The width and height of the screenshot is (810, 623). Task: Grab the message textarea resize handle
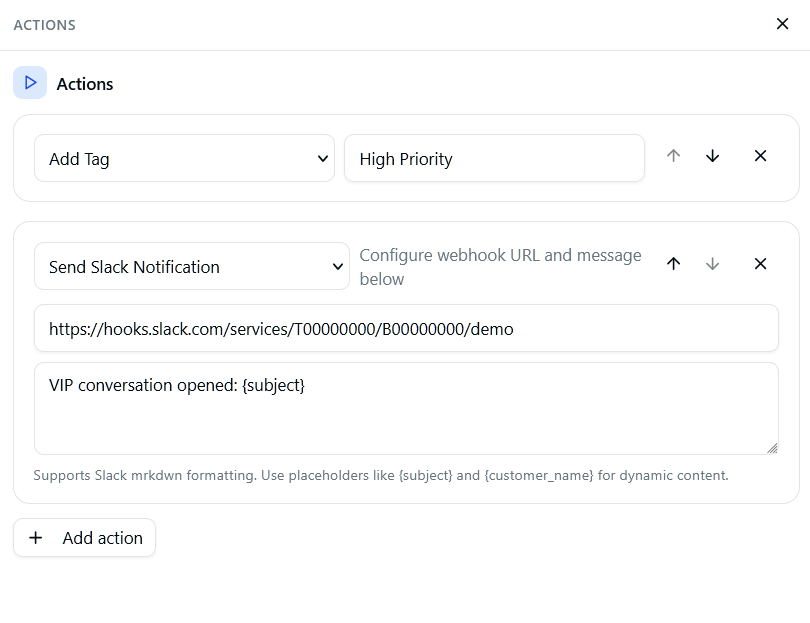(x=772, y=448)
